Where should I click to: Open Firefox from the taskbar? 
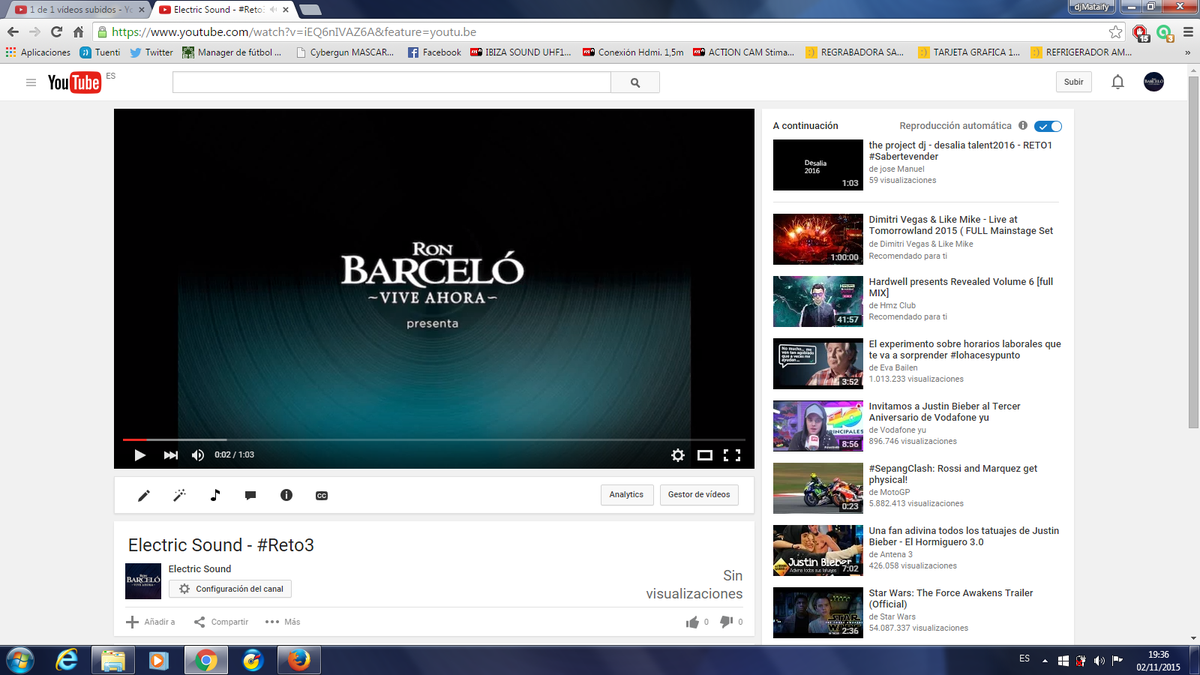click(297, 660)
